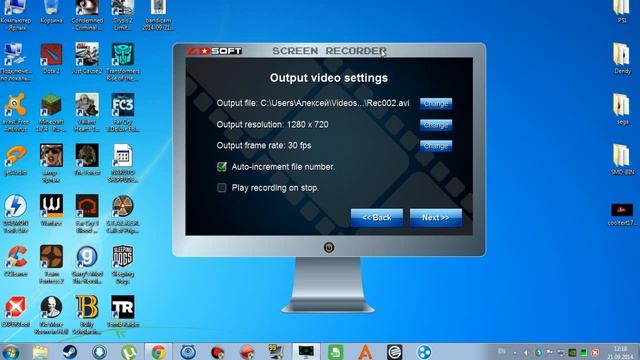
Task: Open the orange ring icon desktop shortcut
Action: 16,160
